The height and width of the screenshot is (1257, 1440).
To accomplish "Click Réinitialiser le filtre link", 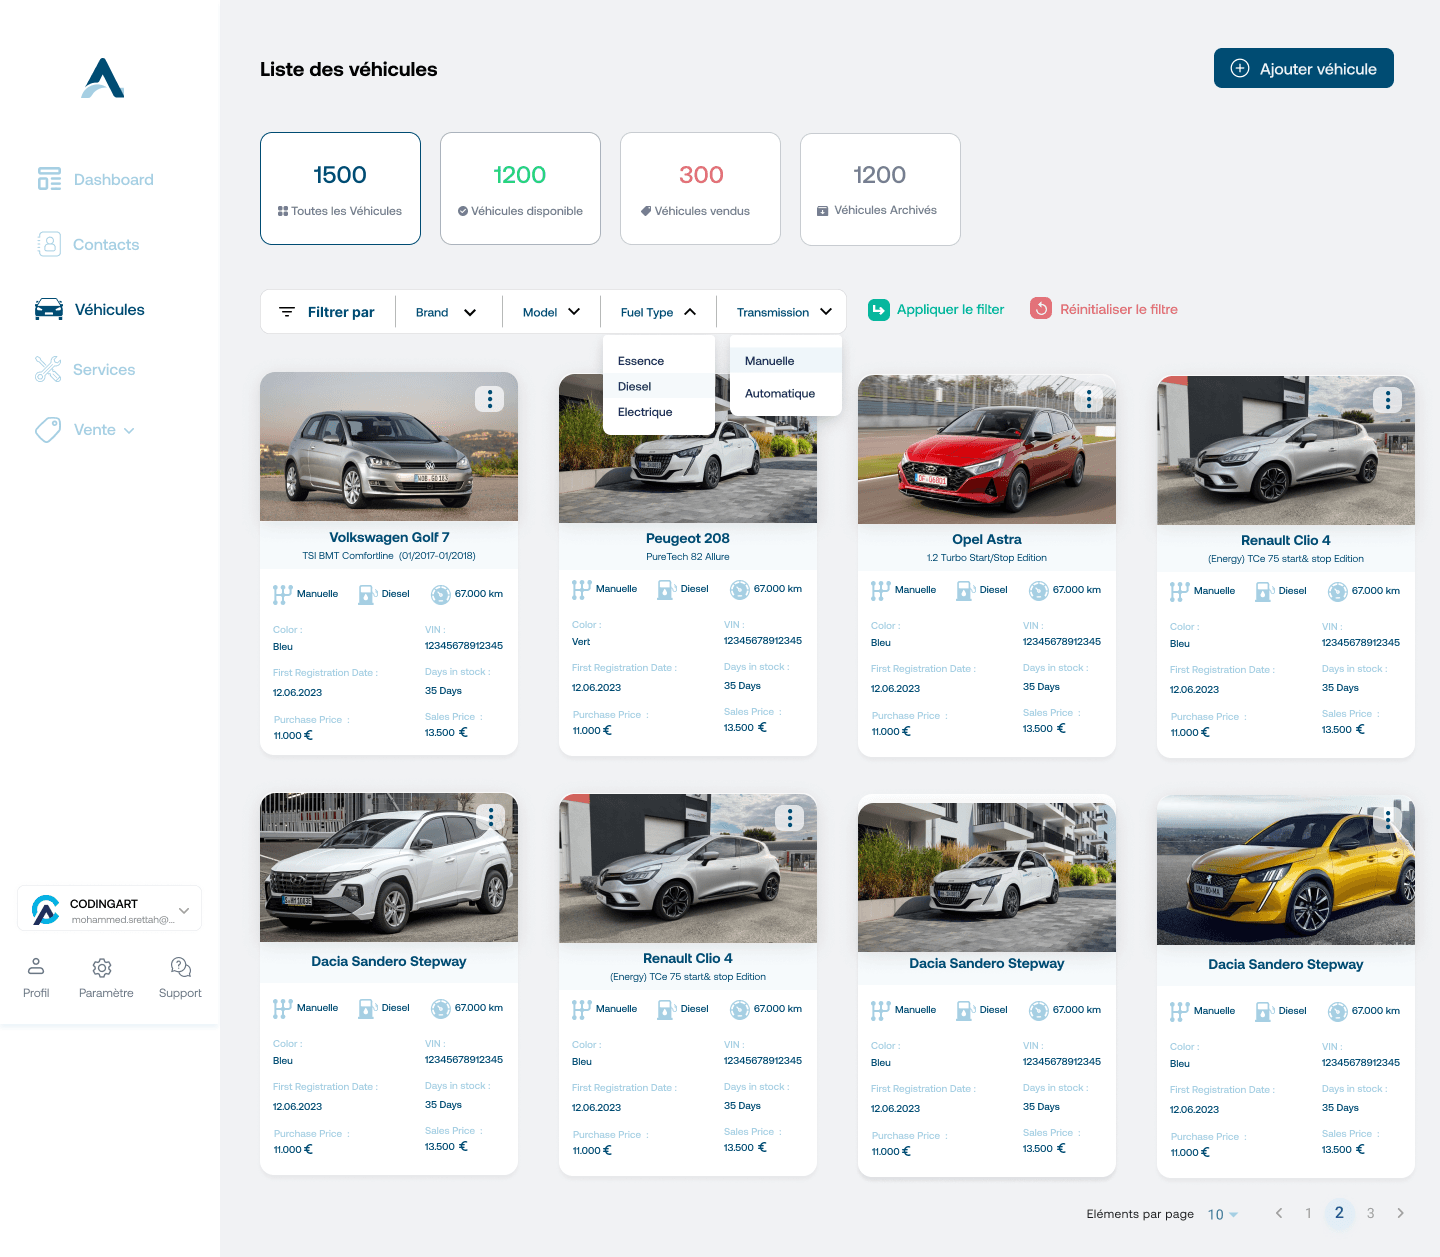I will point(1119,310).
